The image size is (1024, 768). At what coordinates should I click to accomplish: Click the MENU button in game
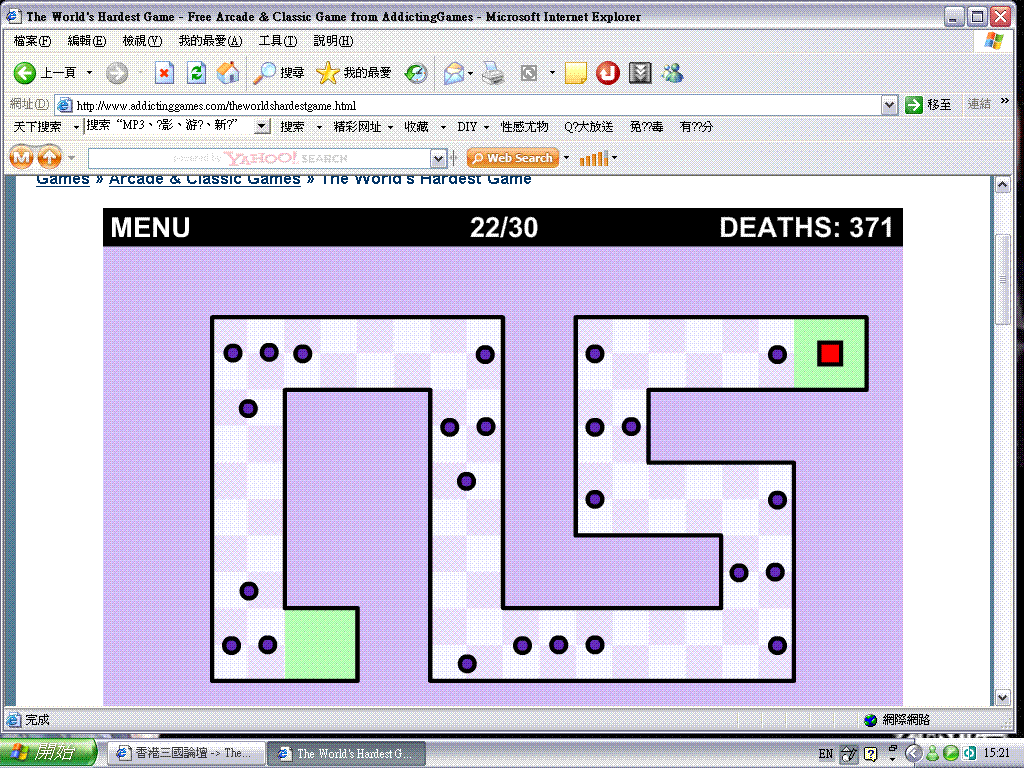150,227
